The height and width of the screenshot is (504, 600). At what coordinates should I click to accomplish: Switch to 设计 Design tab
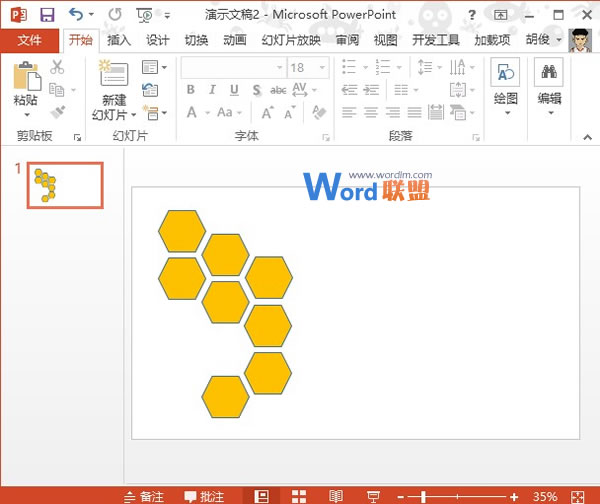158,40
